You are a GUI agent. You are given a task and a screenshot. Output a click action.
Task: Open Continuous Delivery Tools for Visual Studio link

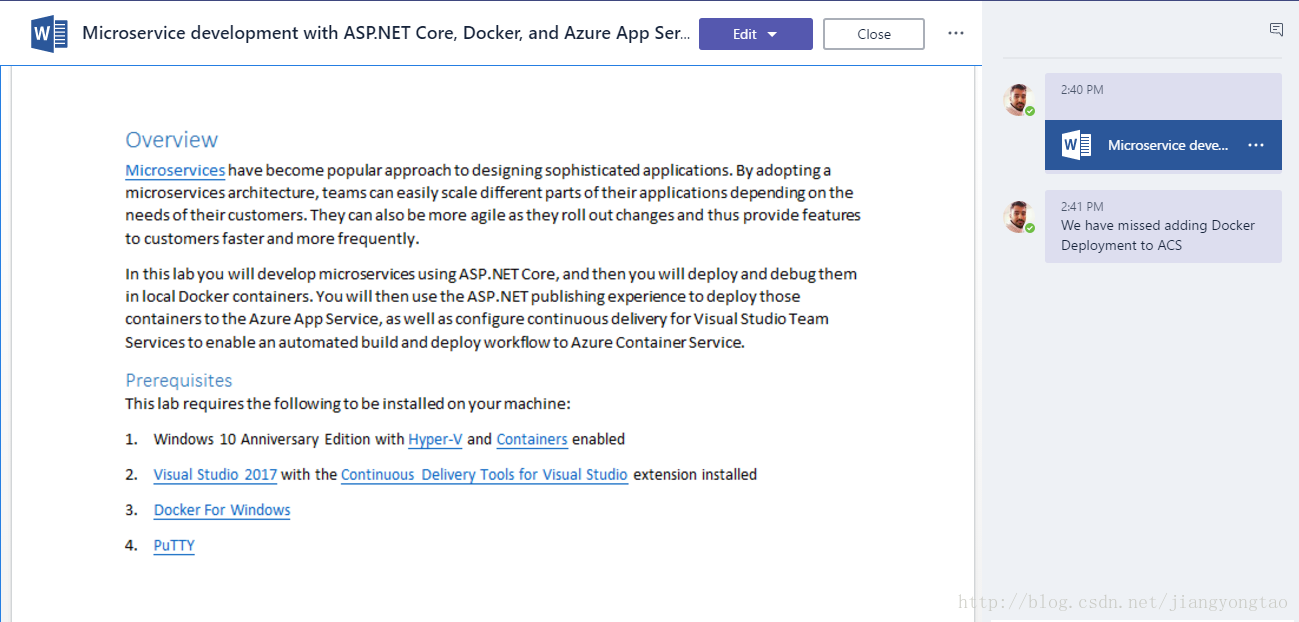point(484,475)
